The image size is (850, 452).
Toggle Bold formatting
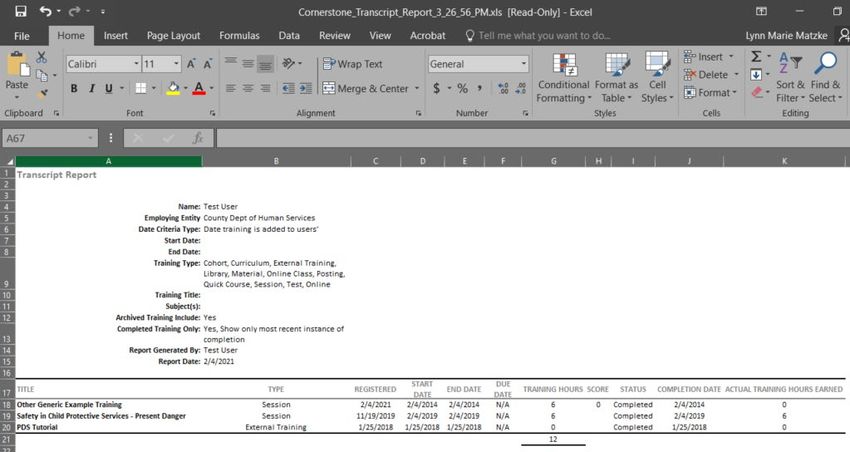coord(74,88)
